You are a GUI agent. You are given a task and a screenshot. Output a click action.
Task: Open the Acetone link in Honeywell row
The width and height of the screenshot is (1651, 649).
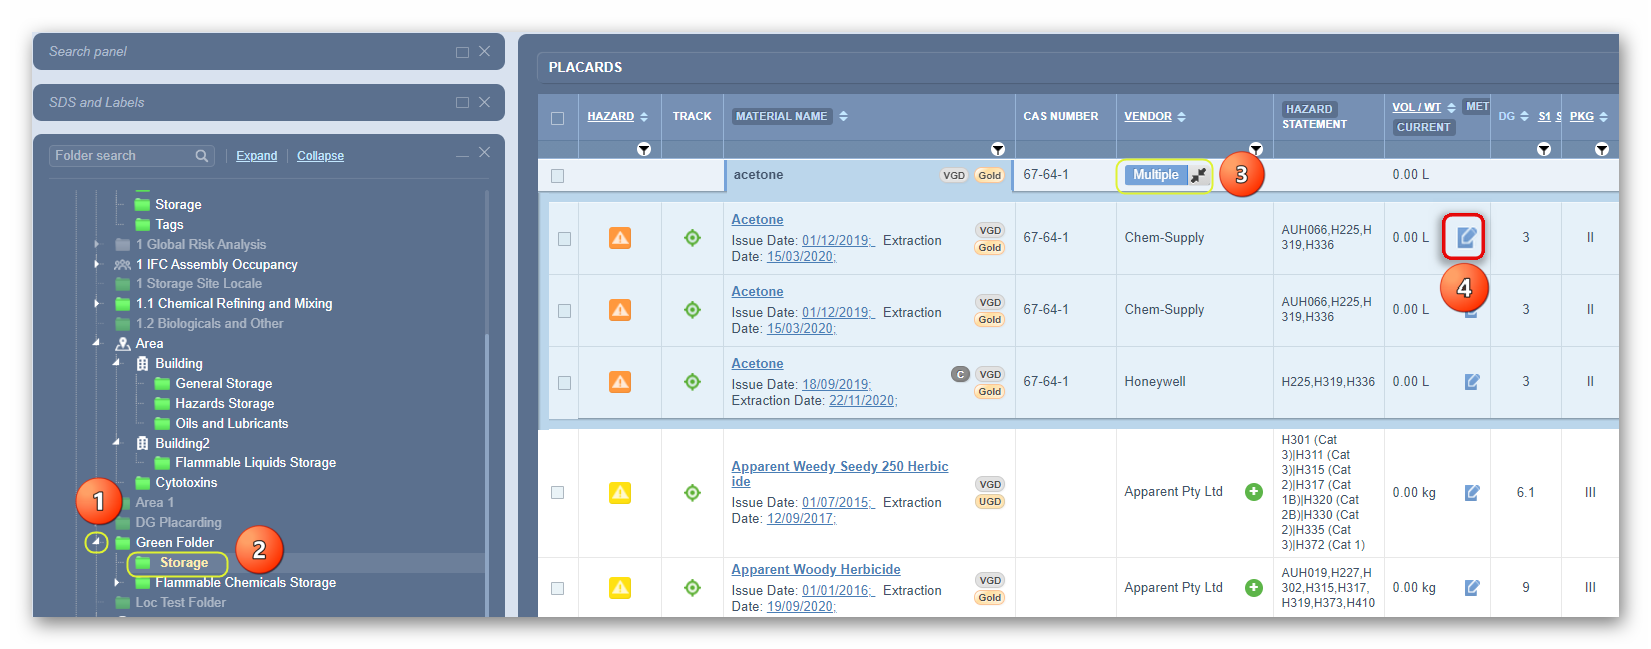(x=757, y=364)
